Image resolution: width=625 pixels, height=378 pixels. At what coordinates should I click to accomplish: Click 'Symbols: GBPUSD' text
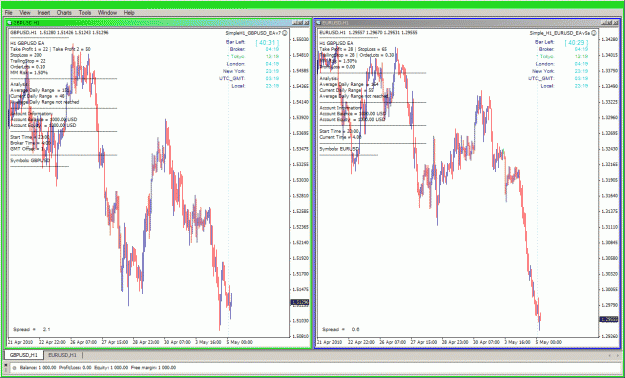[x=30, y=161]
